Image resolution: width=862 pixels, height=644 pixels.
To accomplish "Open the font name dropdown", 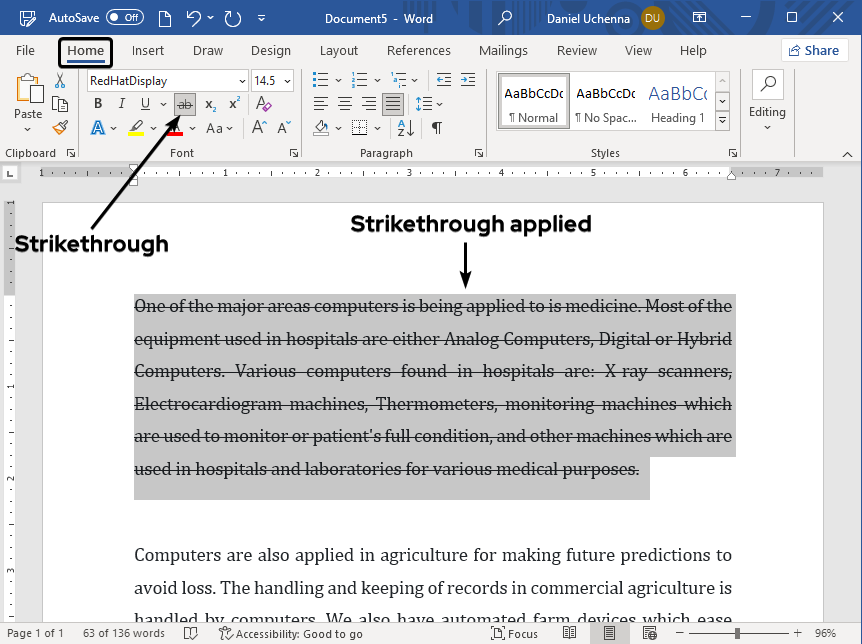I will coord(241,81).
